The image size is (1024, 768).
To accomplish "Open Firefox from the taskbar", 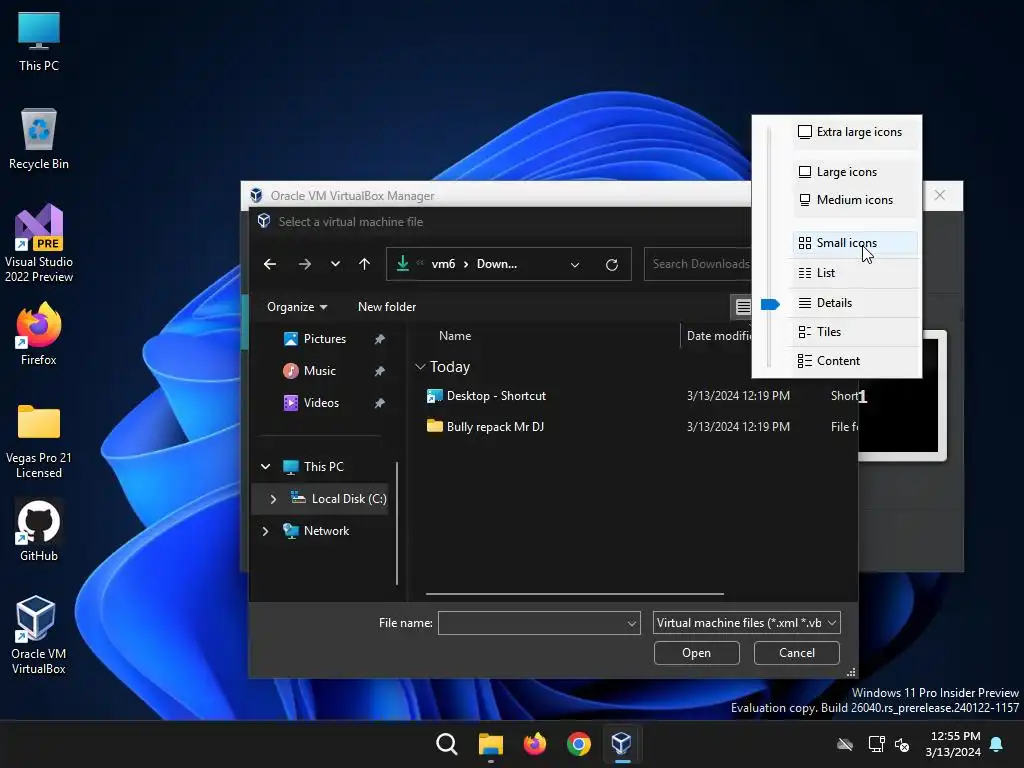I will point(535,744).
